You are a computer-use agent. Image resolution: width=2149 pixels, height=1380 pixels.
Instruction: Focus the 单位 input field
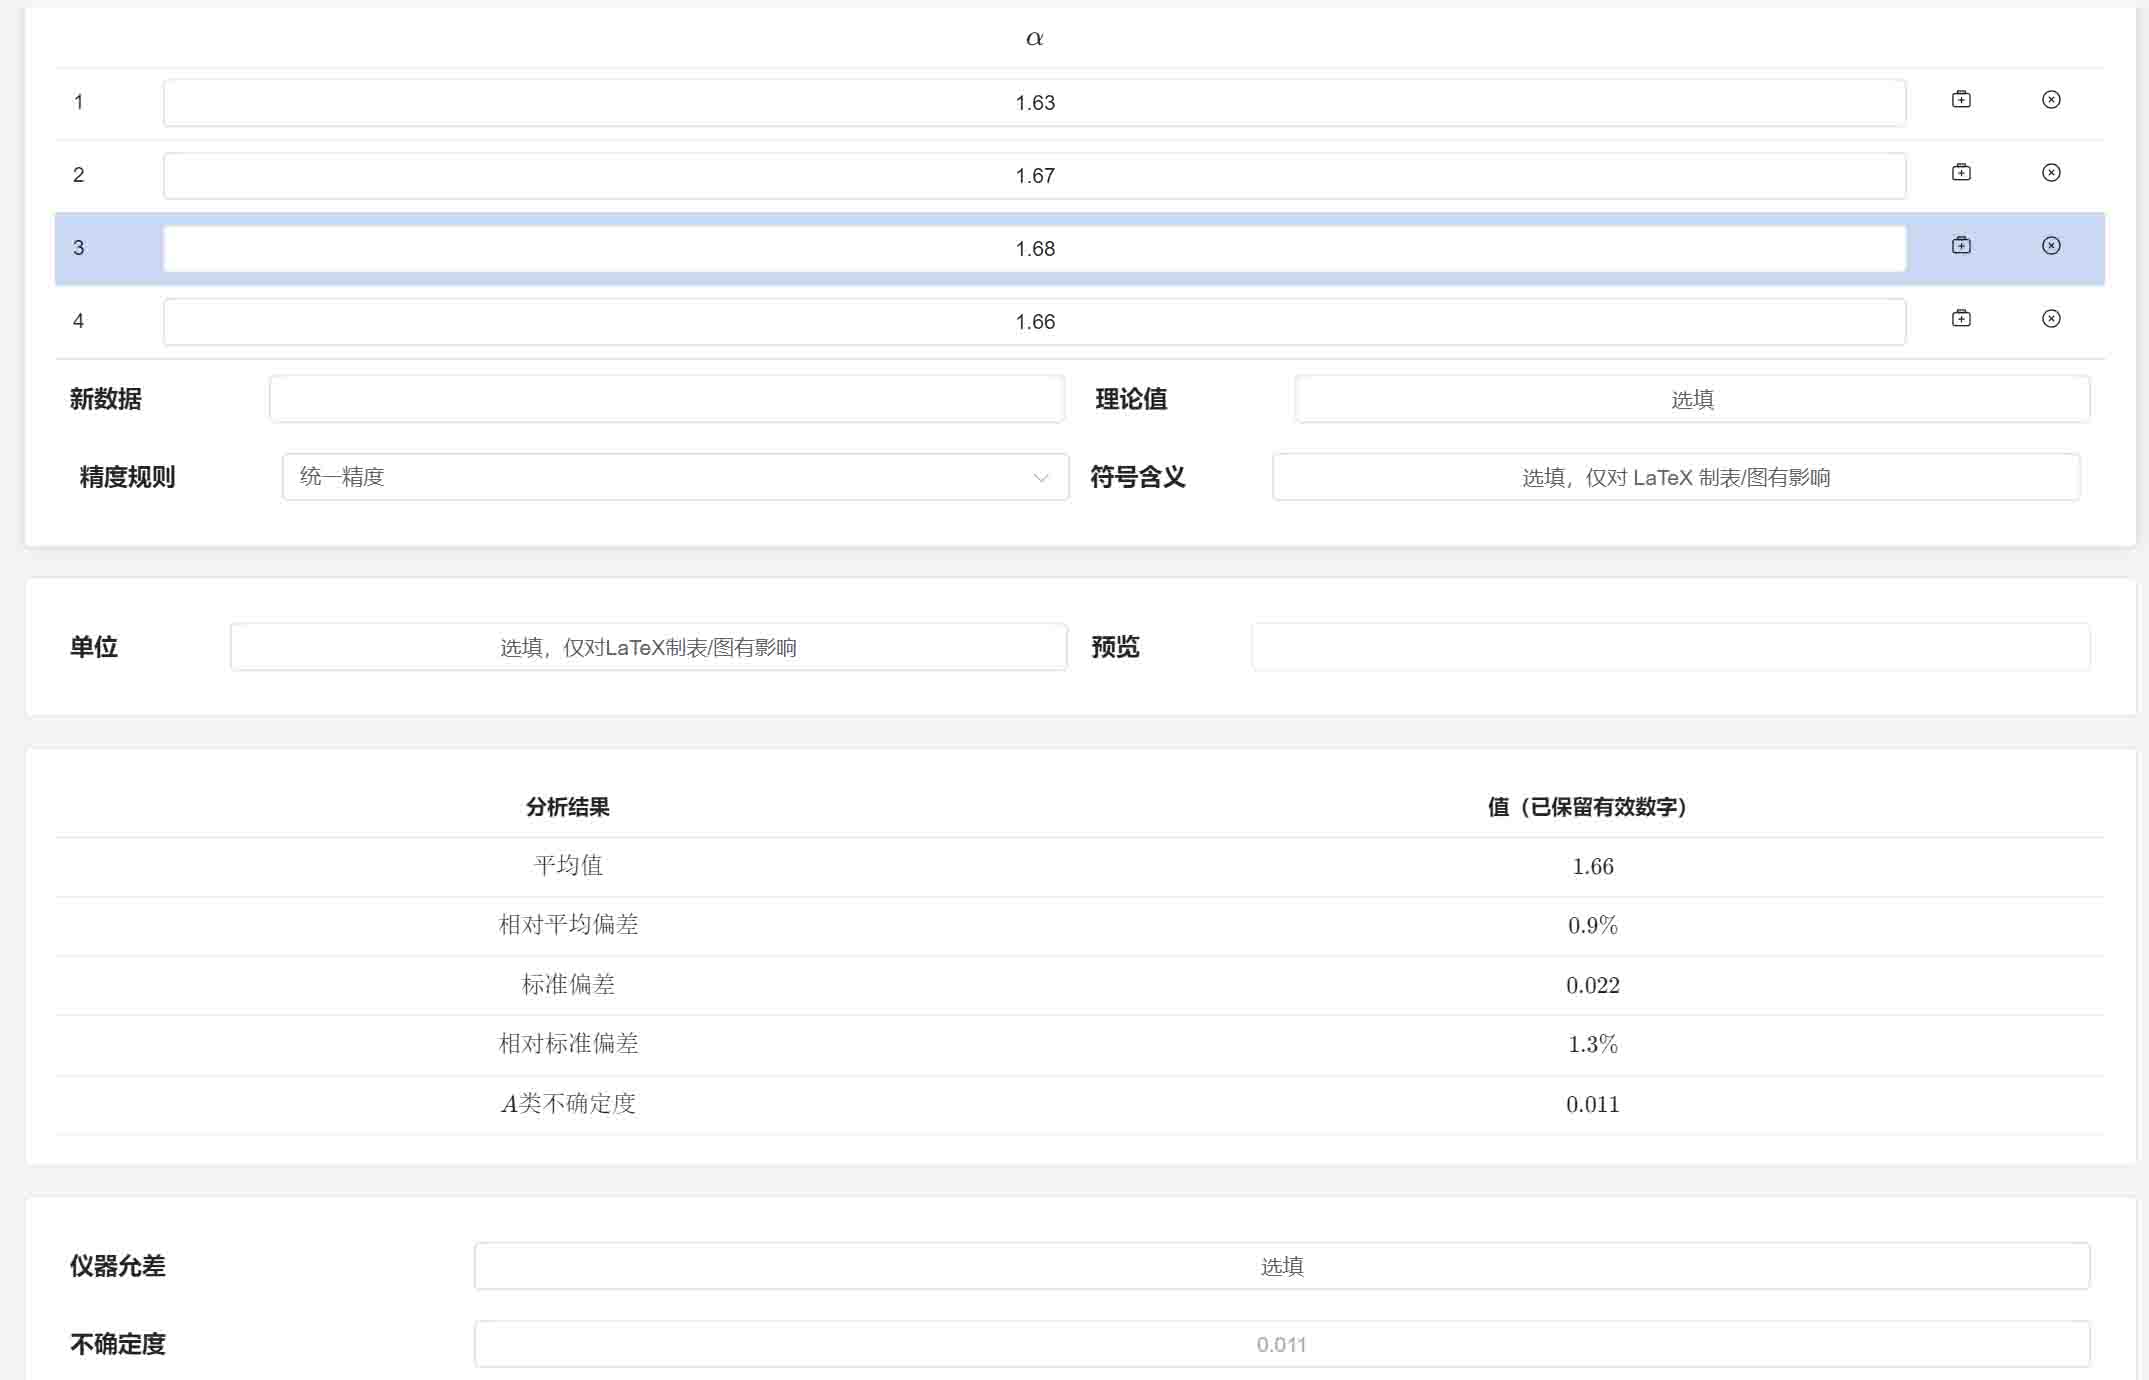648,647
